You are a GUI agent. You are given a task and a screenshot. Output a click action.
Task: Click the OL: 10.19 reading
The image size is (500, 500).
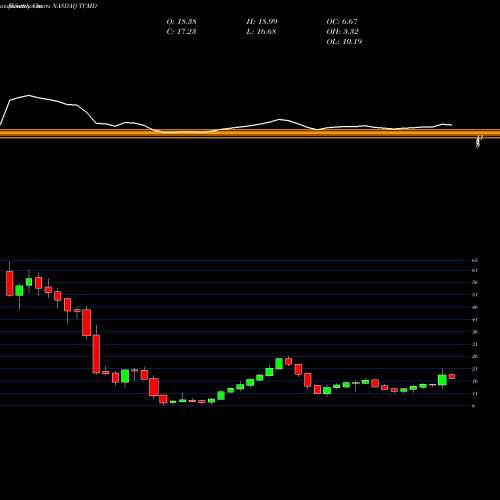(x=344, y=41)
